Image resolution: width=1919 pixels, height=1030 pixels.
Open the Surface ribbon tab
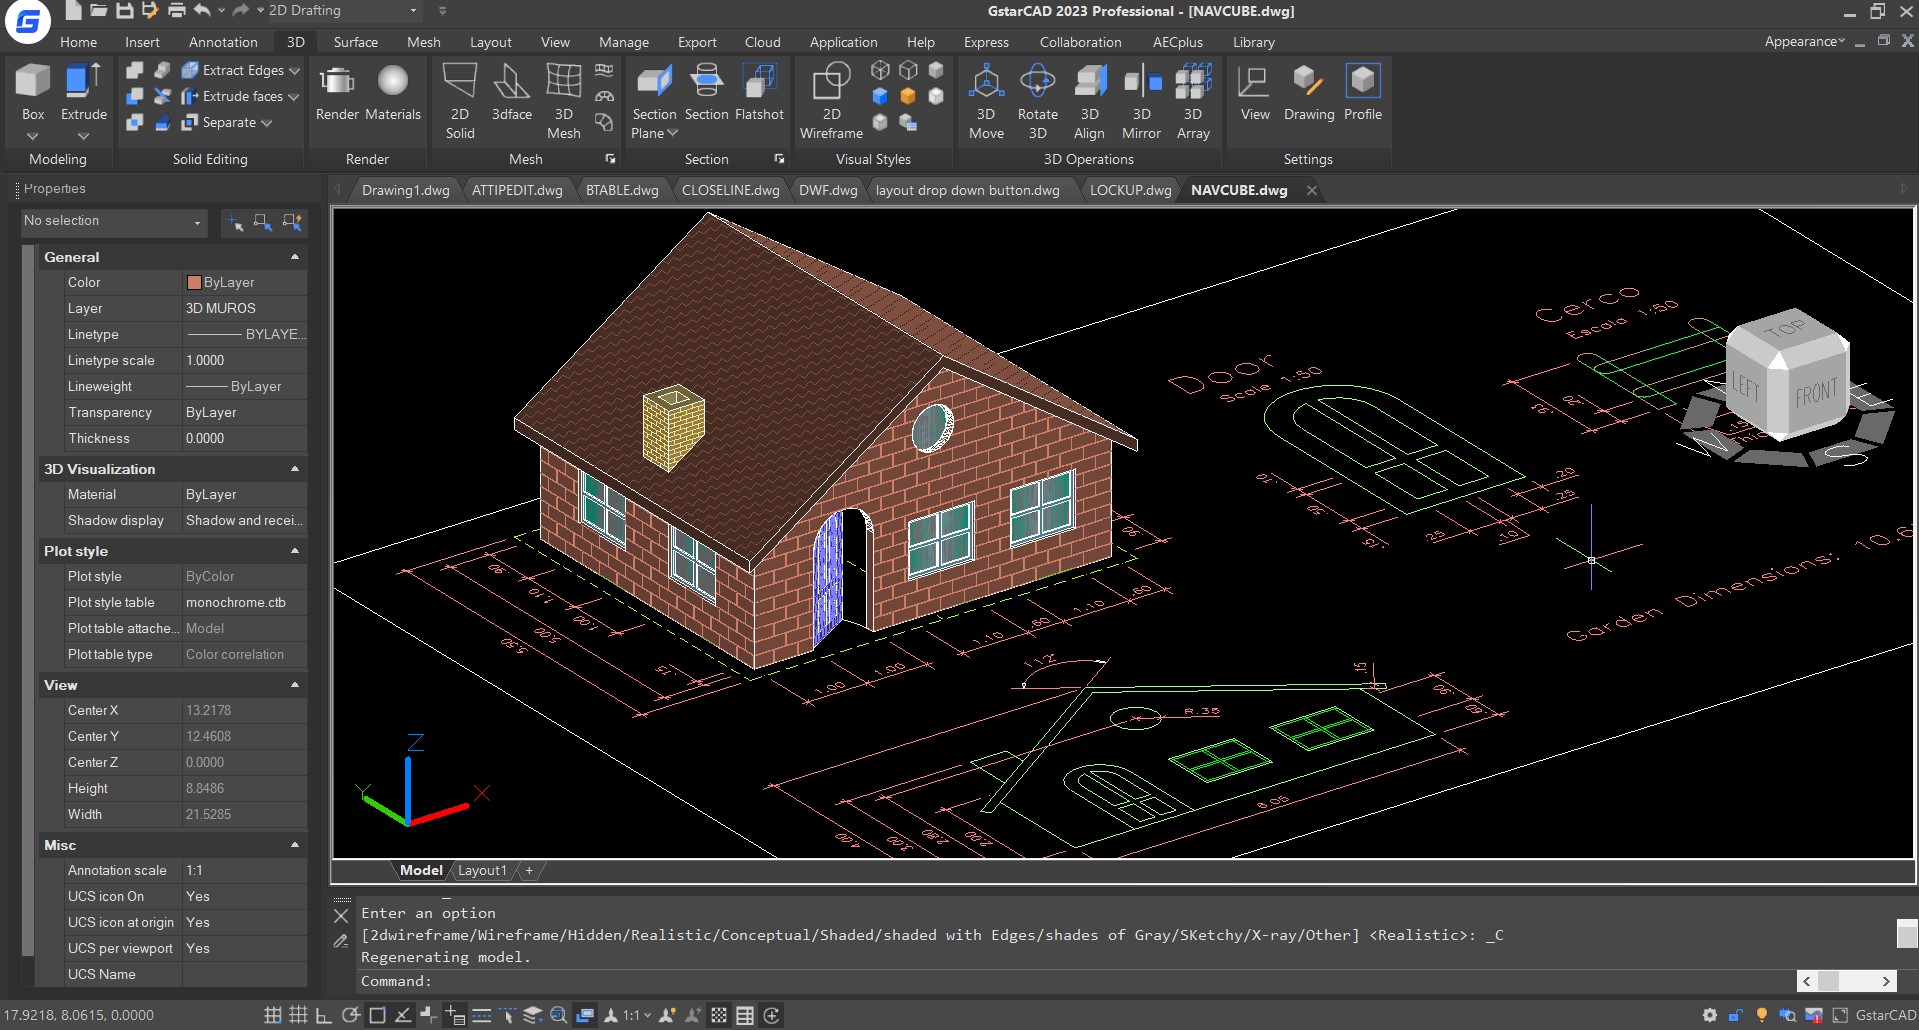[x=355, y=42]
